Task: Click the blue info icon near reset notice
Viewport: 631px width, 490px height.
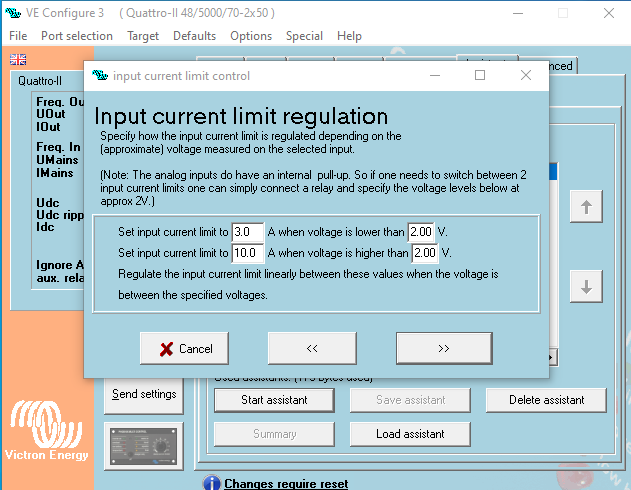Action: pyautogui.click(x=212, y=483)
